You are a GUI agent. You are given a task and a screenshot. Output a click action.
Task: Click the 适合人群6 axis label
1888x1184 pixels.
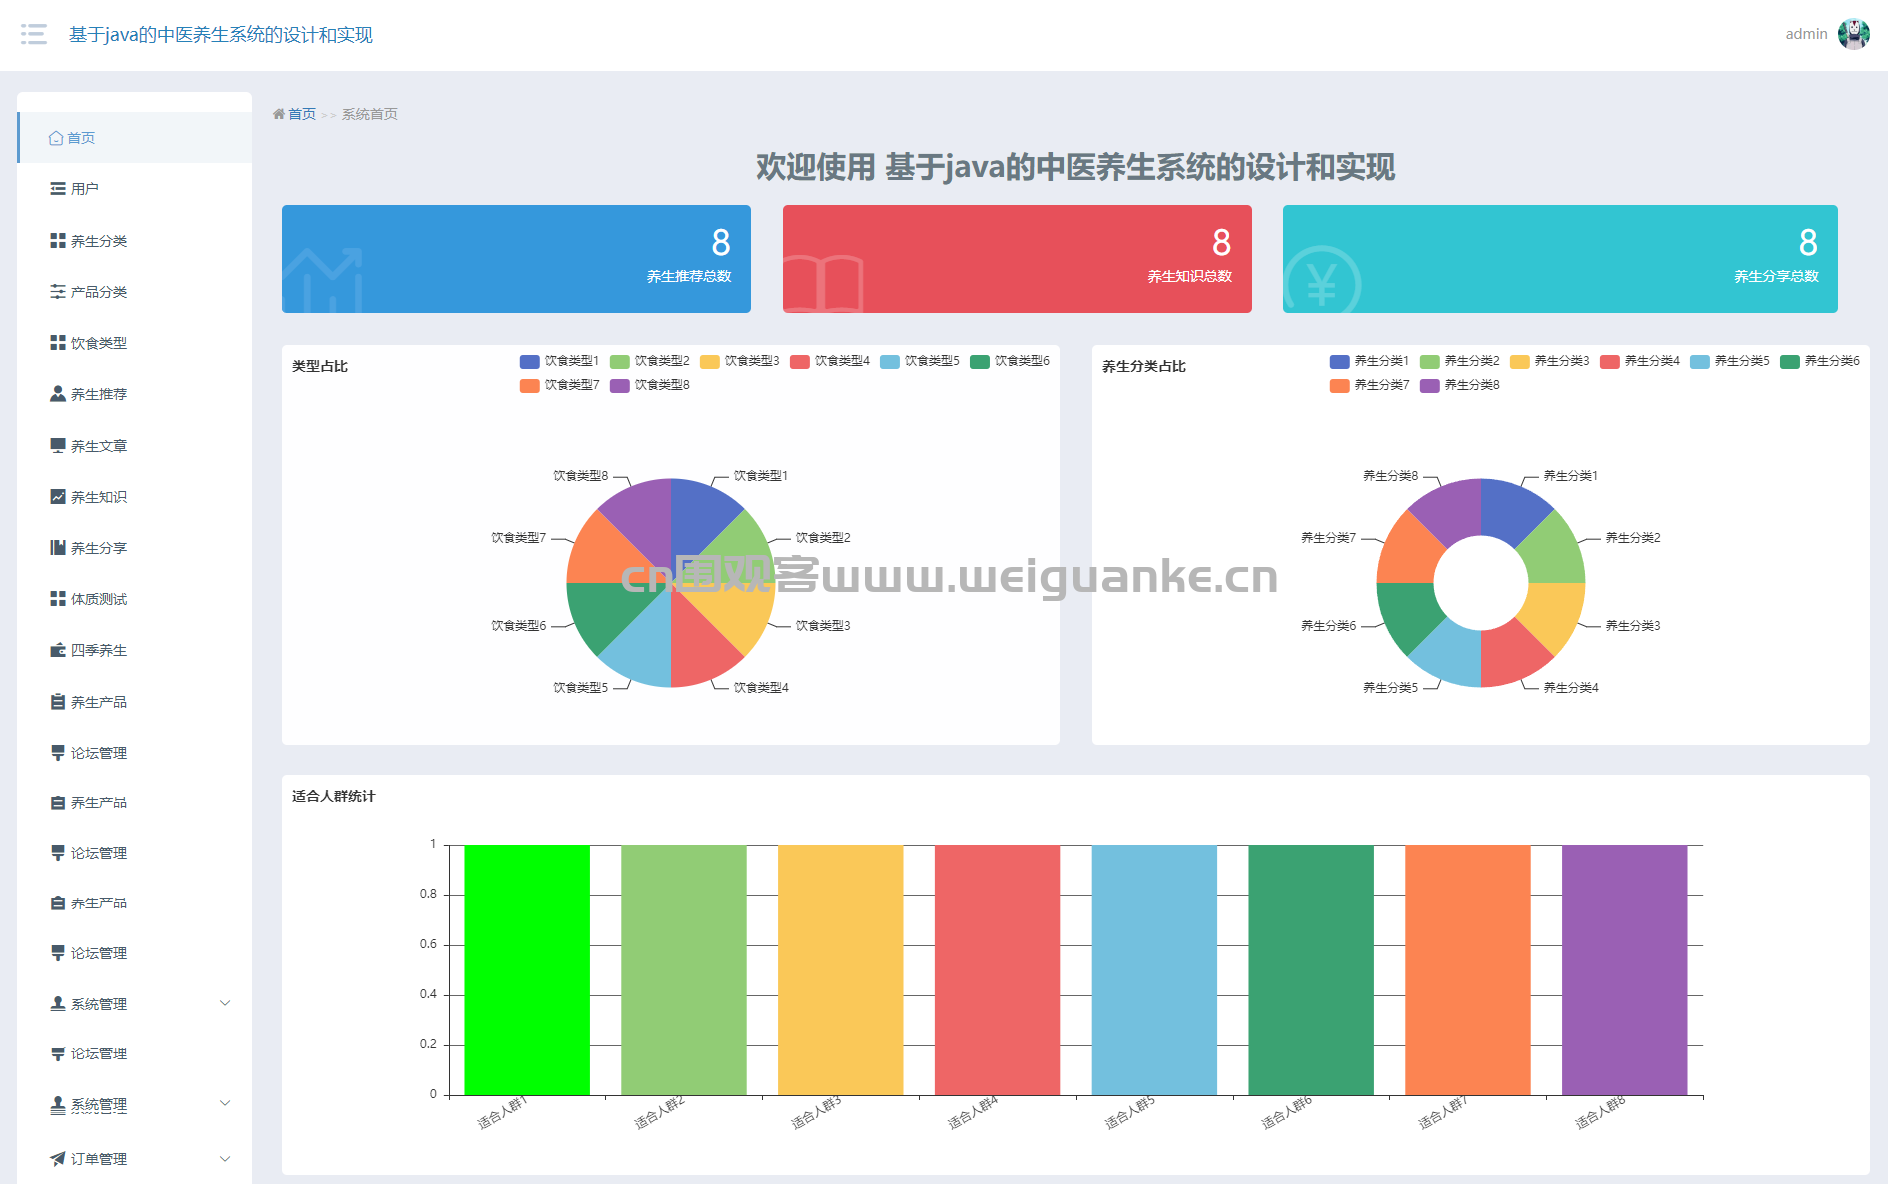(x=1286, y=1113)
